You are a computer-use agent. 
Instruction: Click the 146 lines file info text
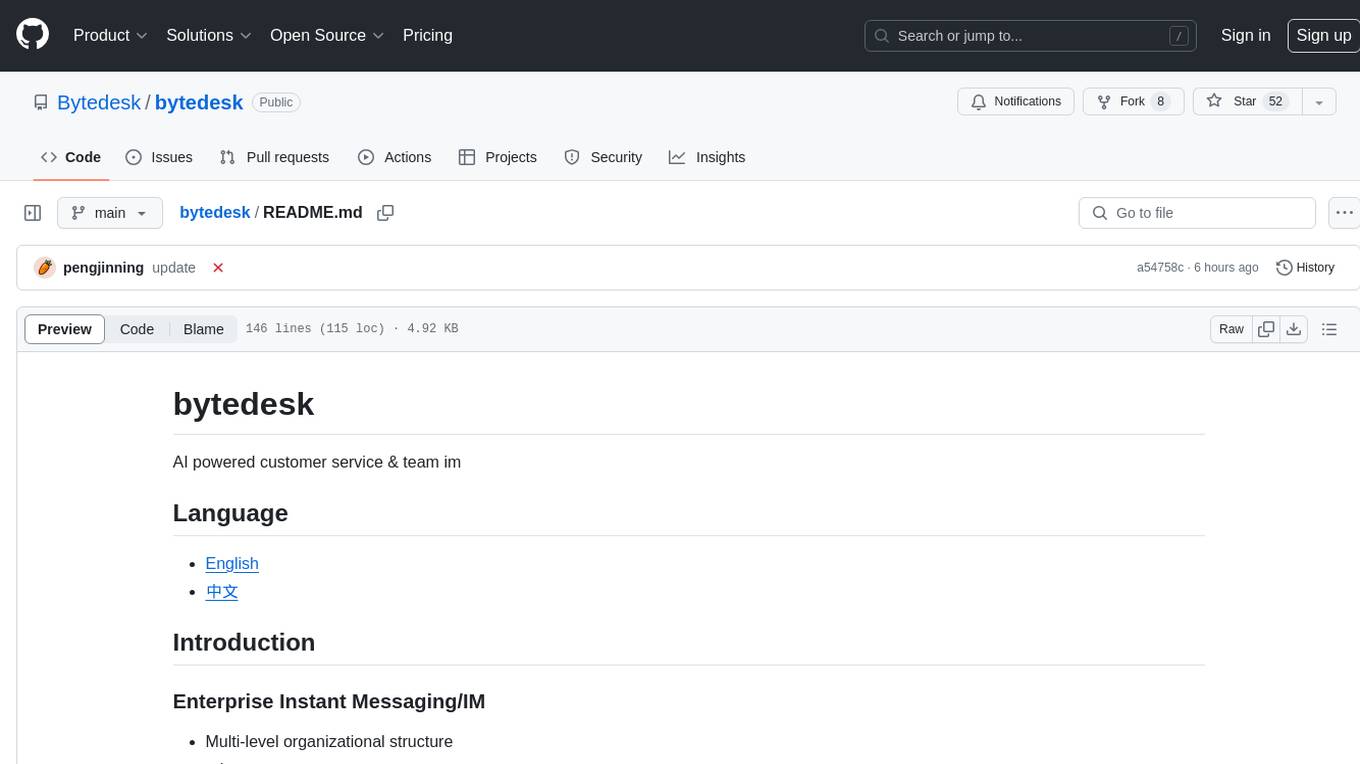pyautogui.click(x=352, y=329)
